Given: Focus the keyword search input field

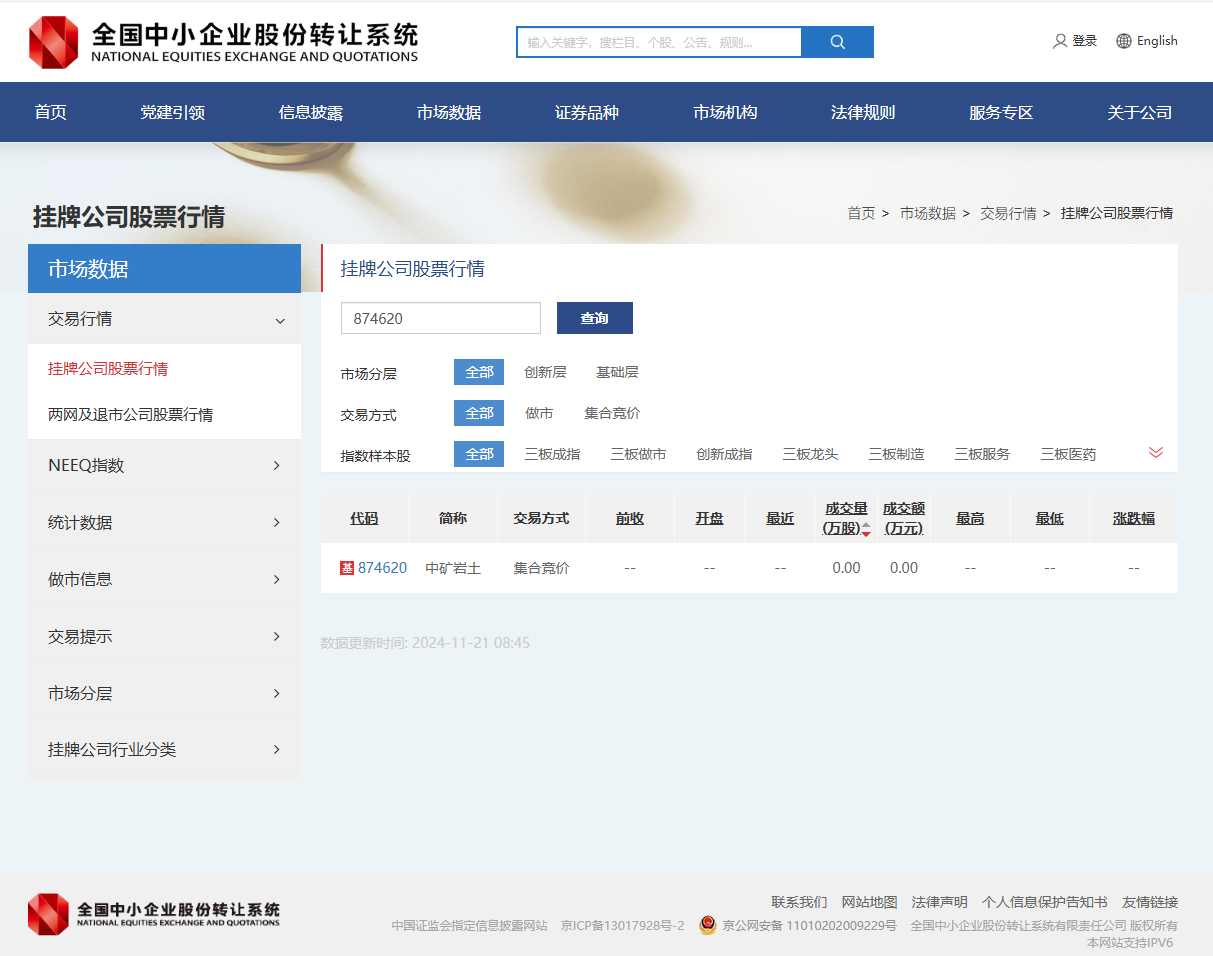Looking at the screenshot, I should coord(660,42).
